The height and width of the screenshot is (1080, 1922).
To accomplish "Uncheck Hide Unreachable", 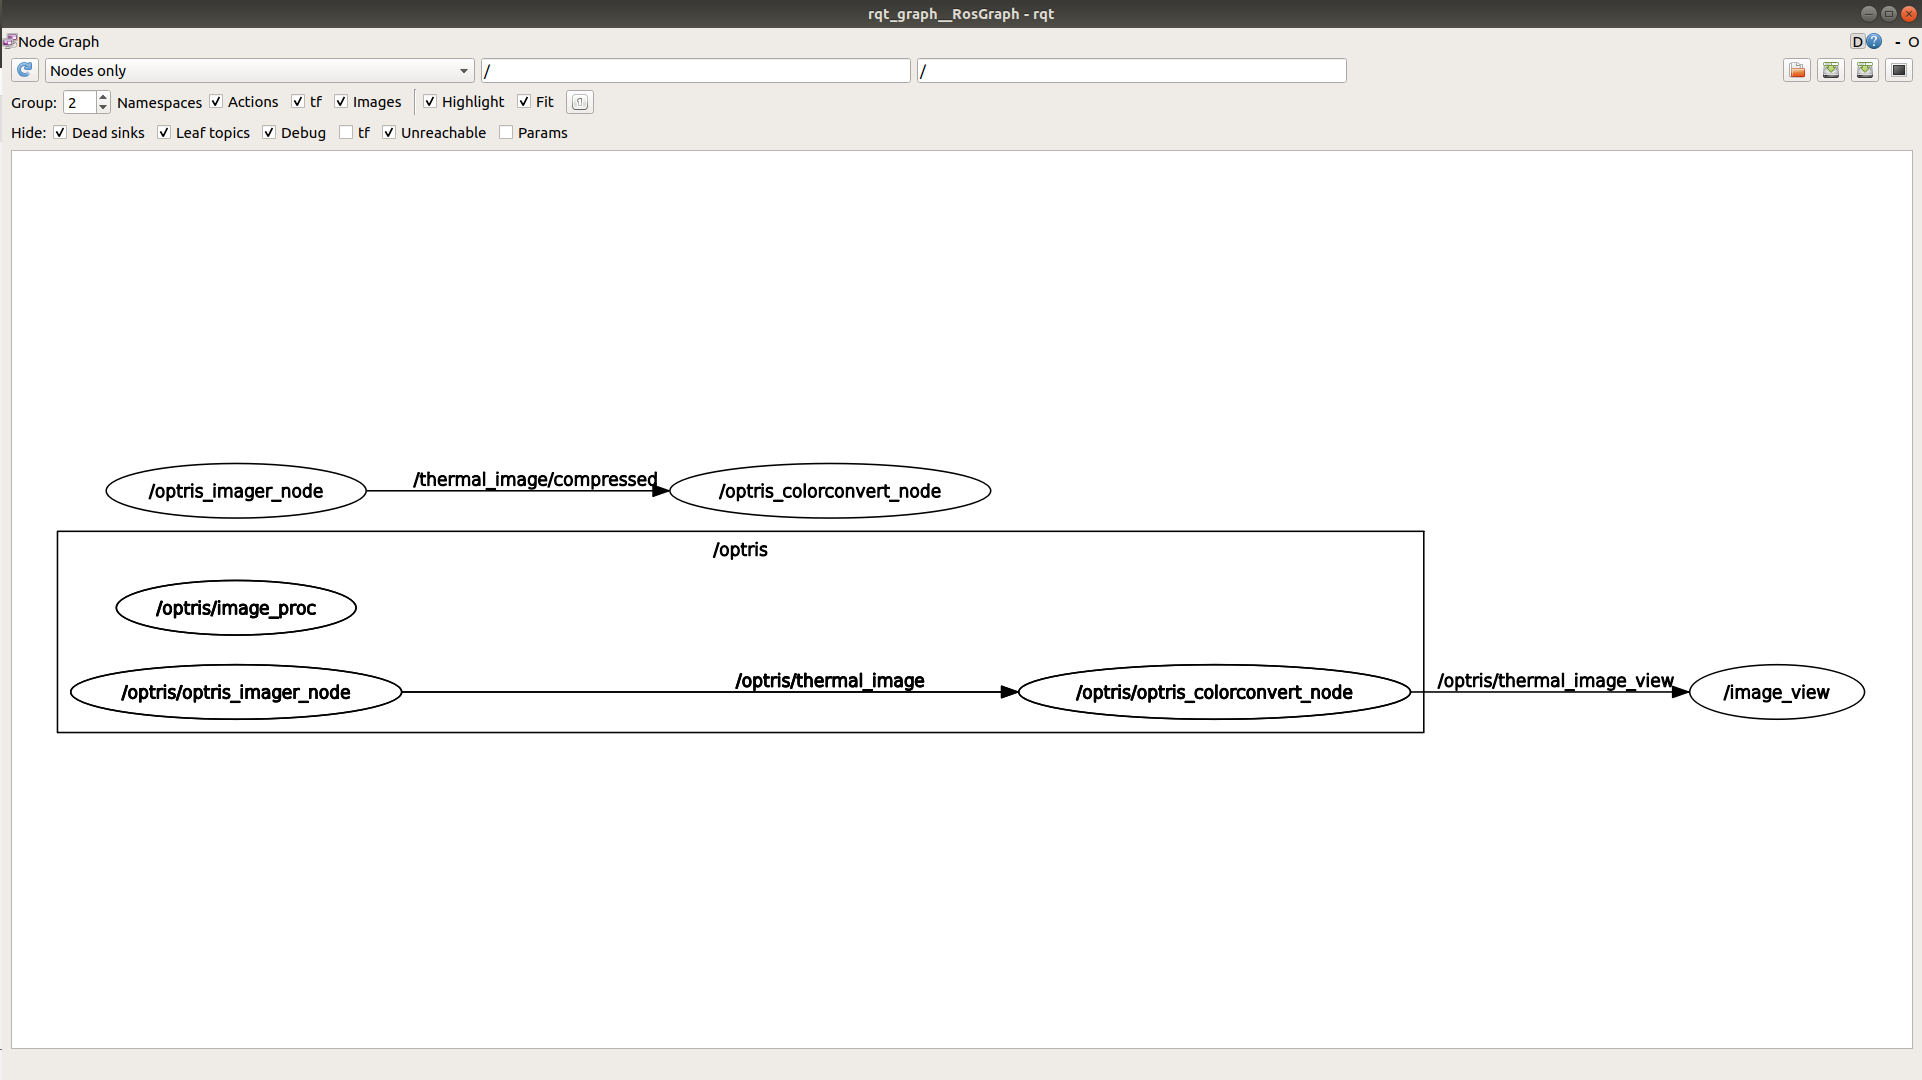I will [x=389, y=133].
